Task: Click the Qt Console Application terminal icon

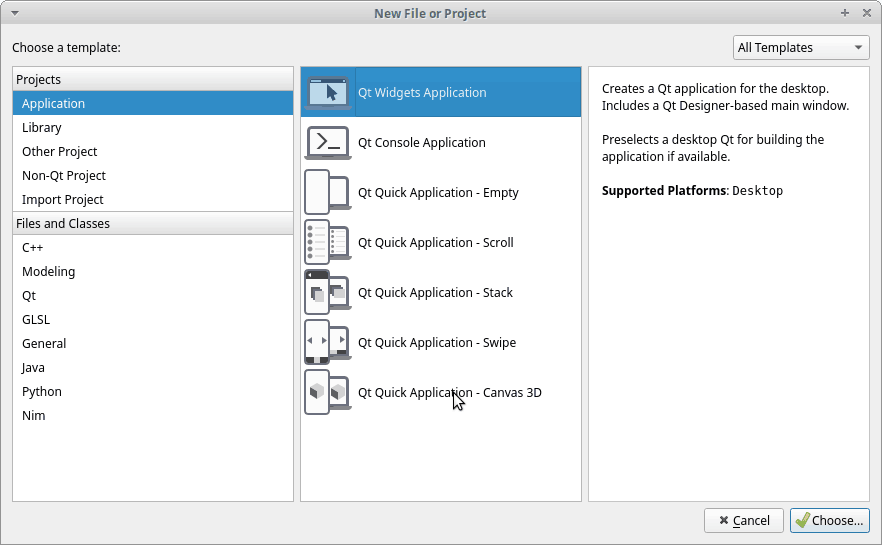Action: click(x=328, y=143)
